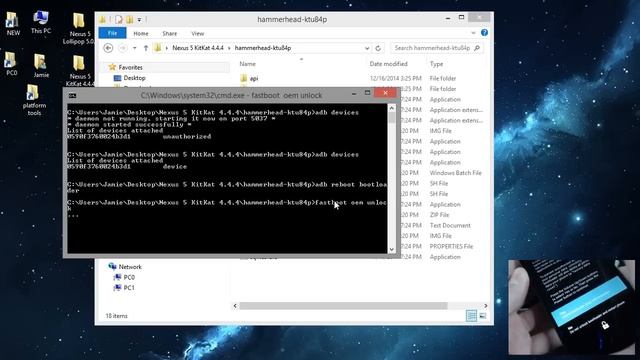Image resolution: width=640 pixels, height=360 pixels.
Task: Click Nexus 5 KitKat 4.4.4 breadcrumb
Action: [x=198, y=48]
